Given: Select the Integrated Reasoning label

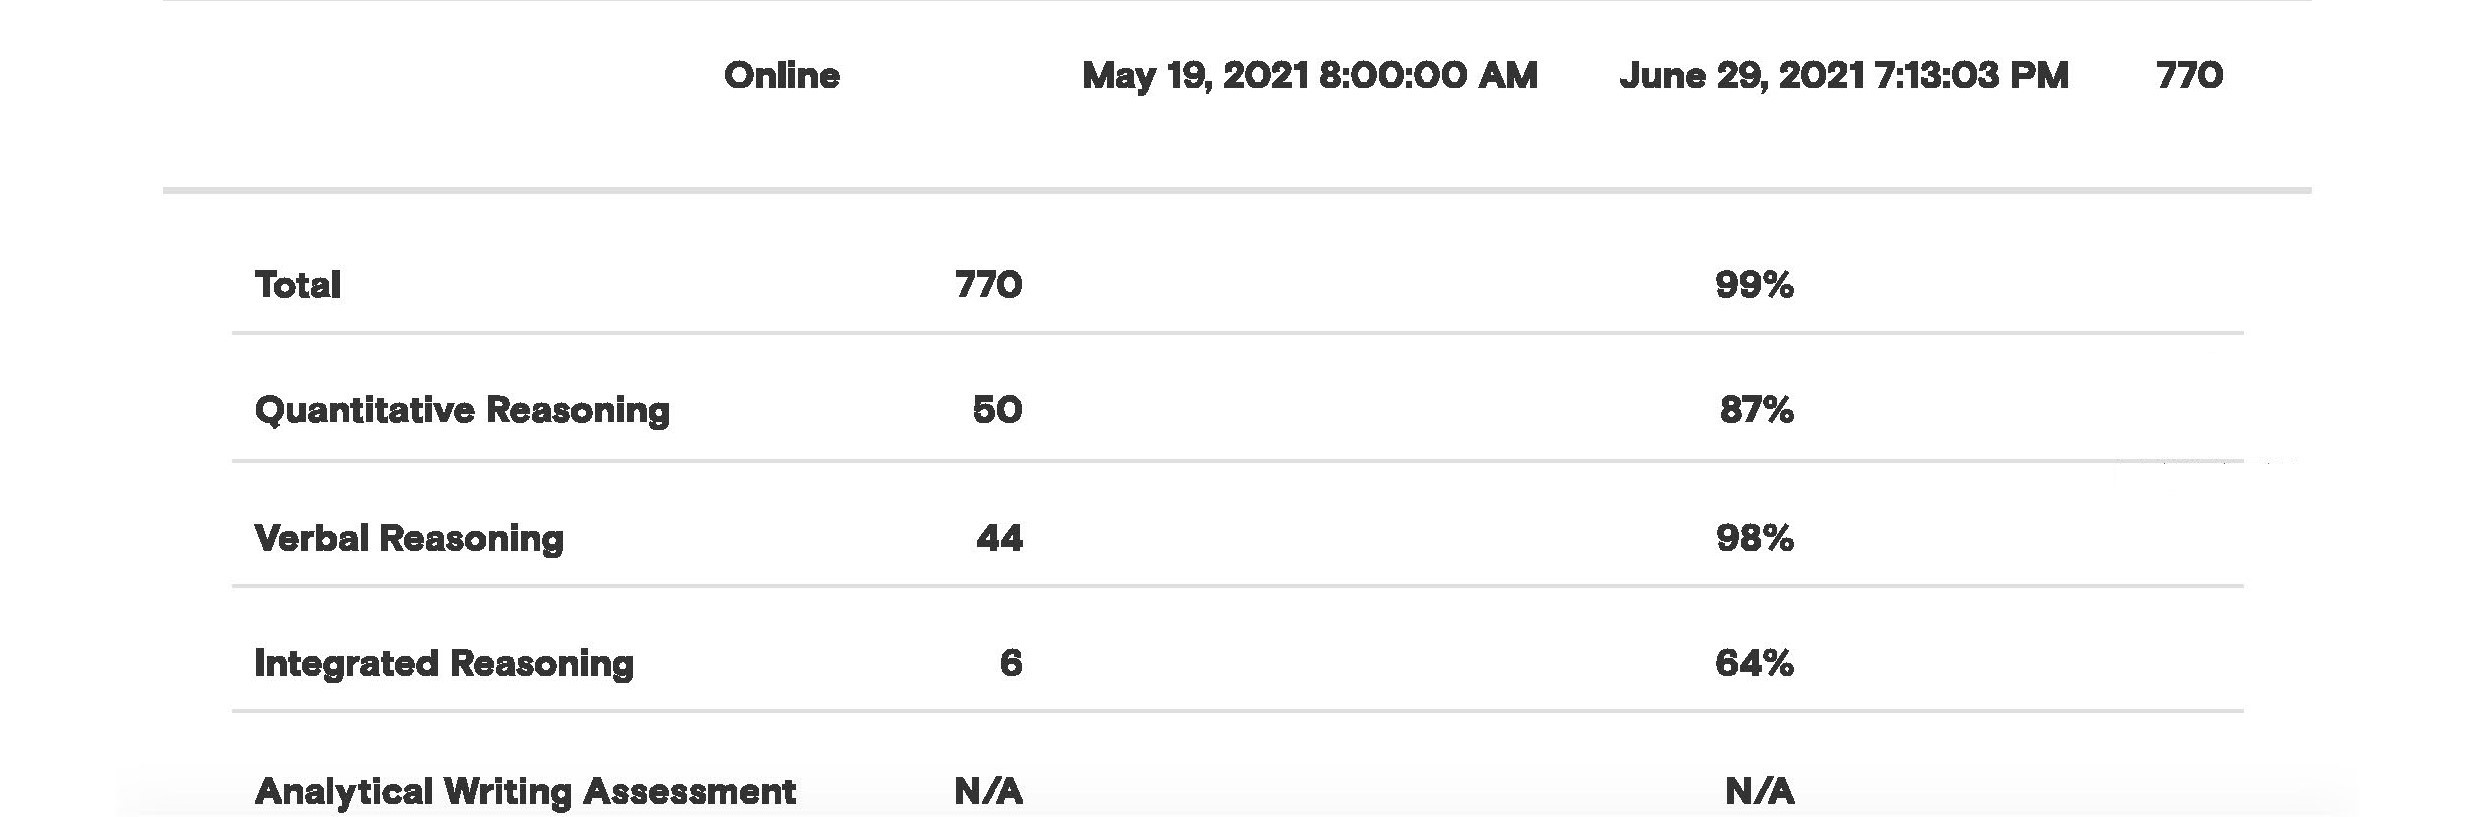Looking at the screenshot, I should [x=444, y=664].
